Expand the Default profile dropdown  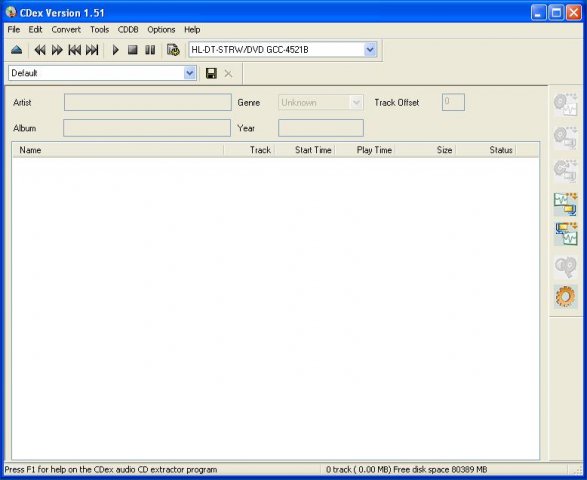pyautogui.click(x=190, y=73)
